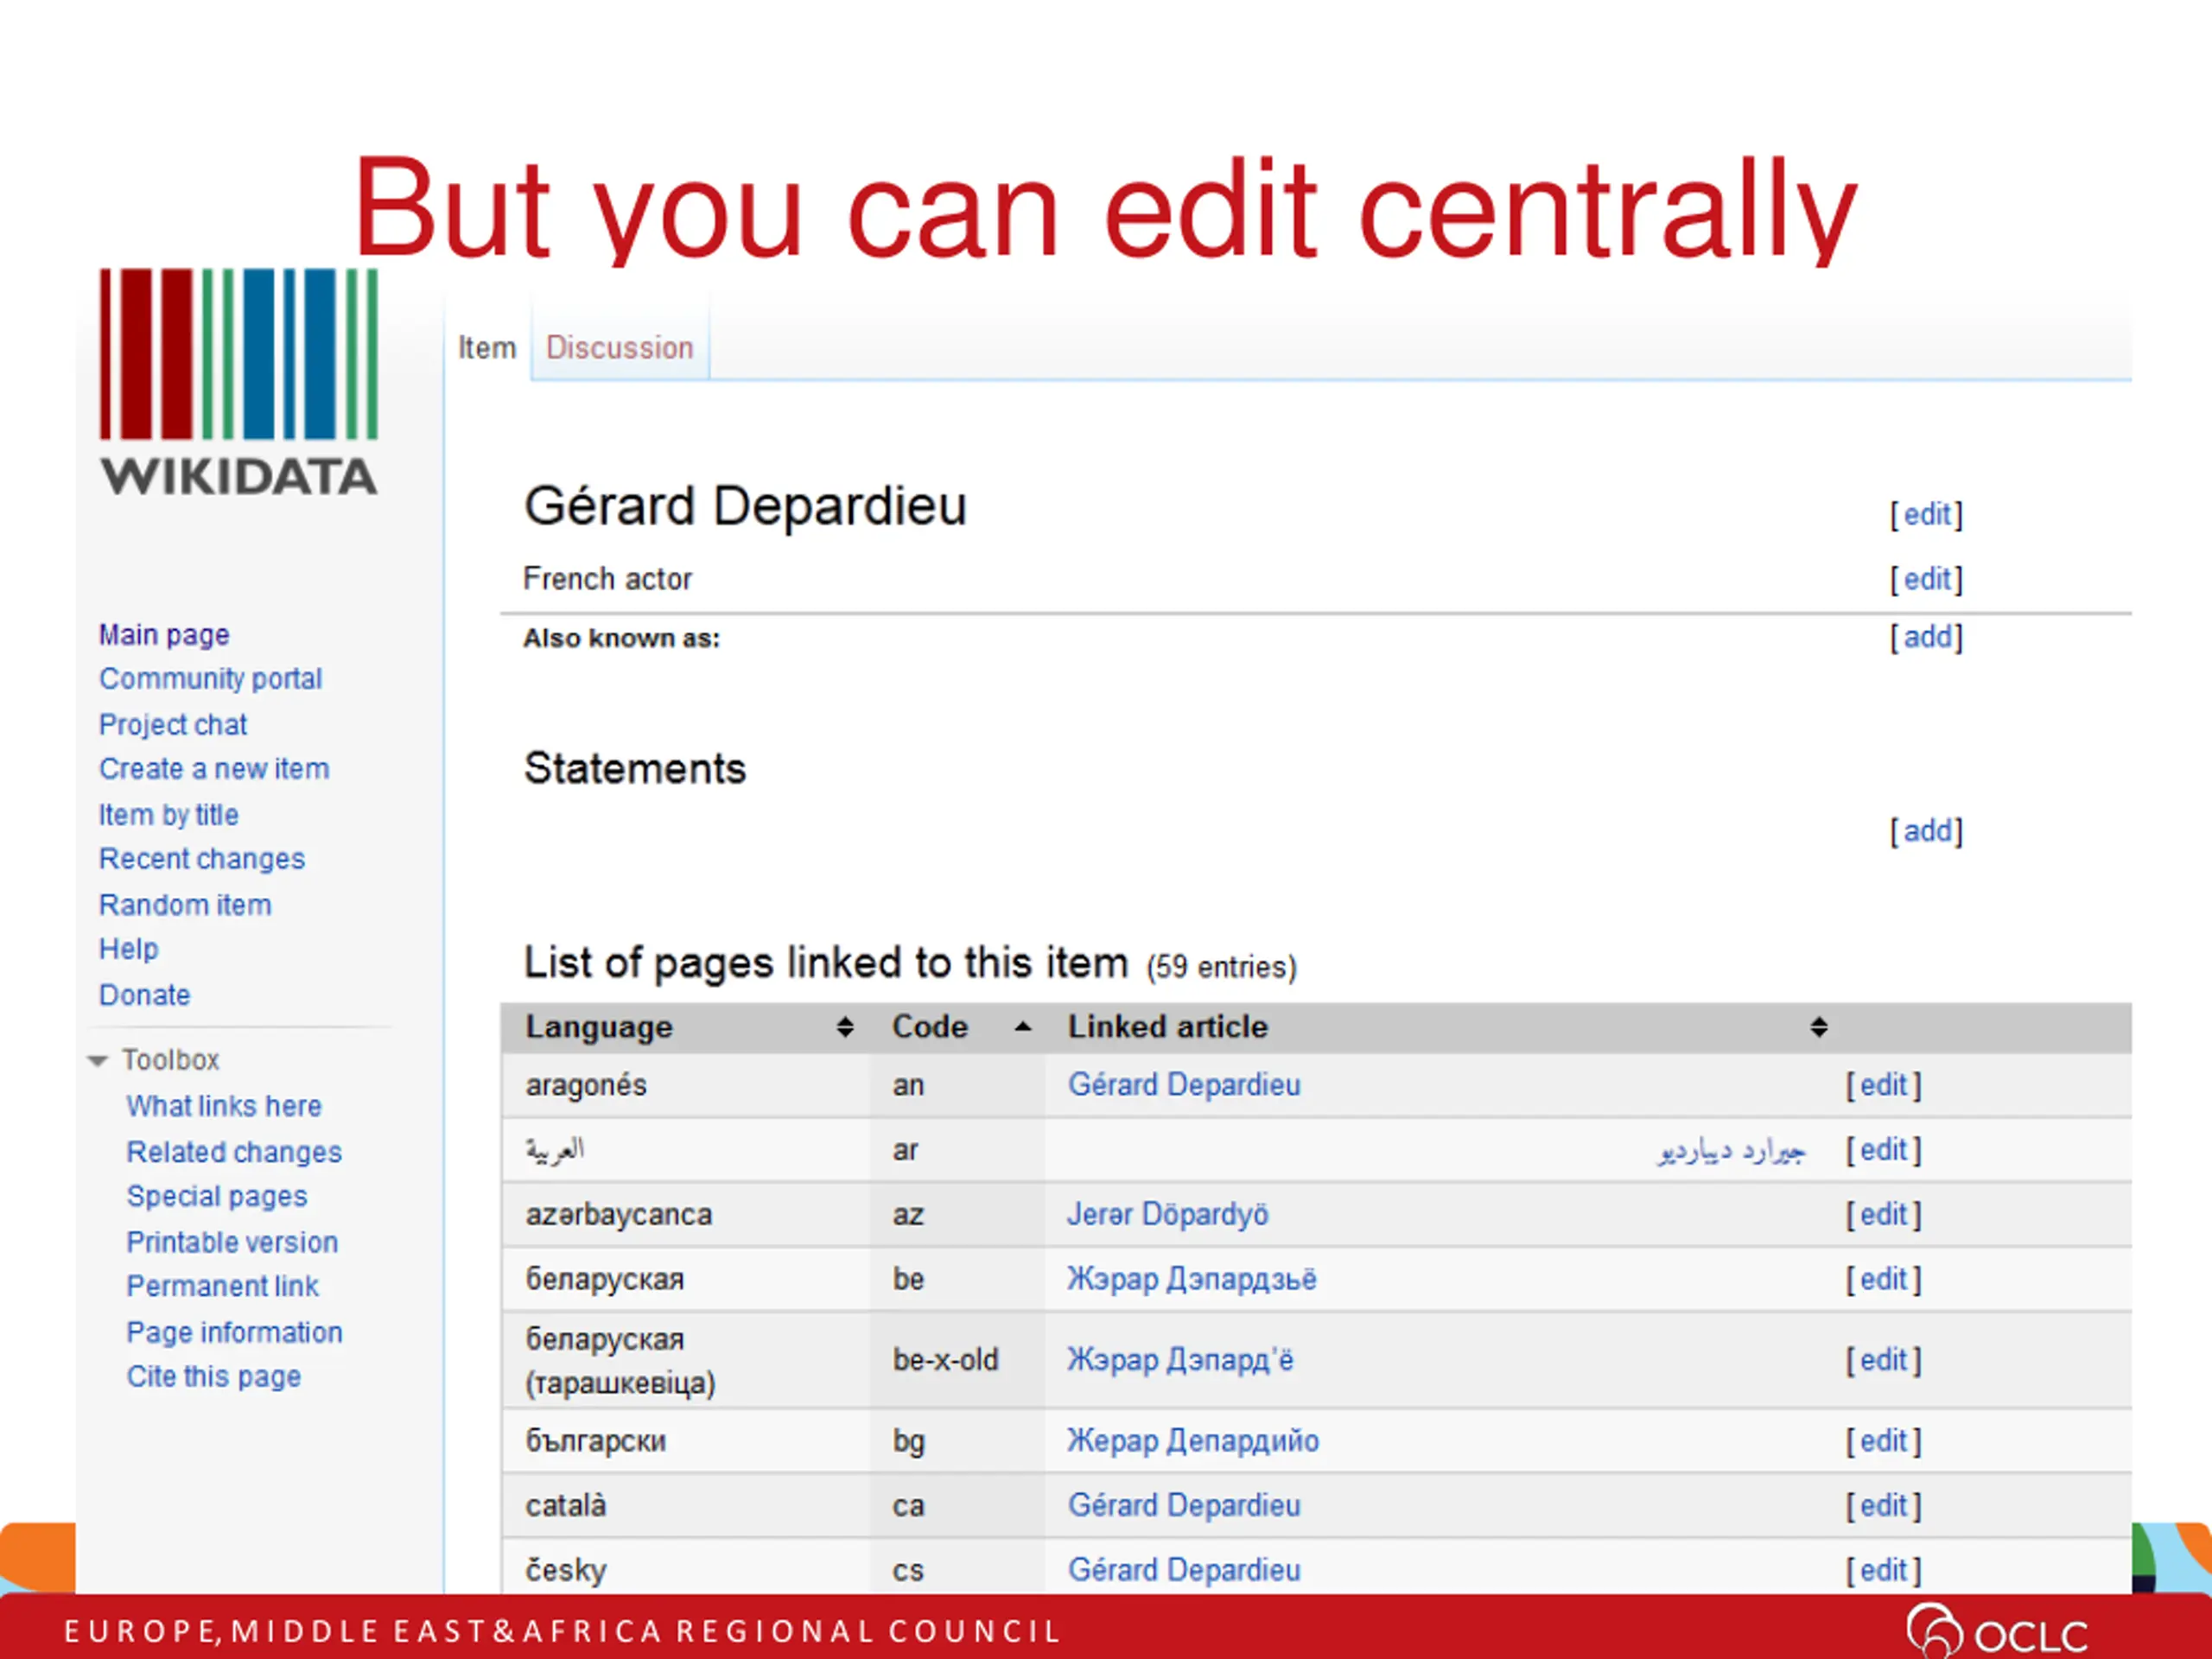Click the Toolbox heading label

click(x=170, y=1059)
